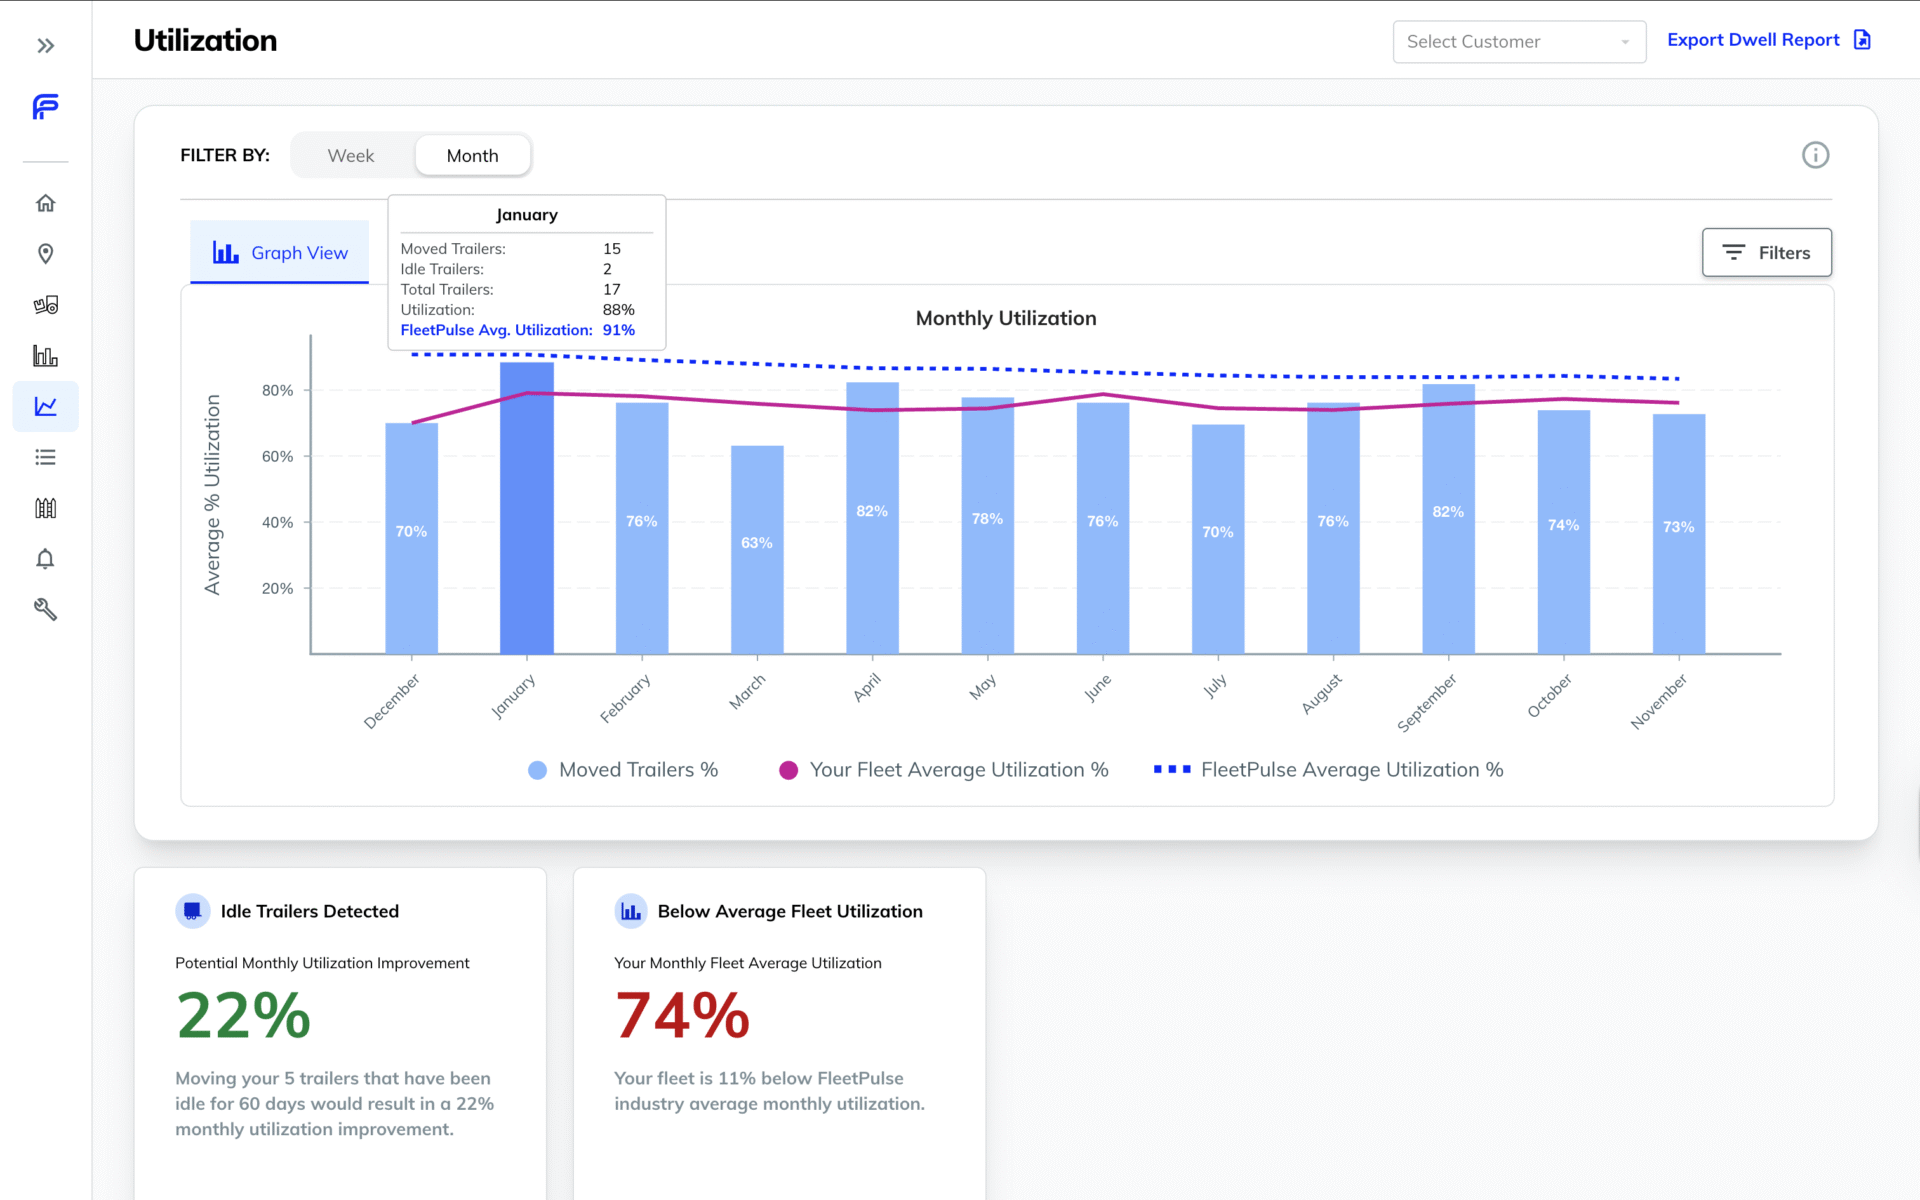Click the notifications bell icon

(x=45, y=559)
